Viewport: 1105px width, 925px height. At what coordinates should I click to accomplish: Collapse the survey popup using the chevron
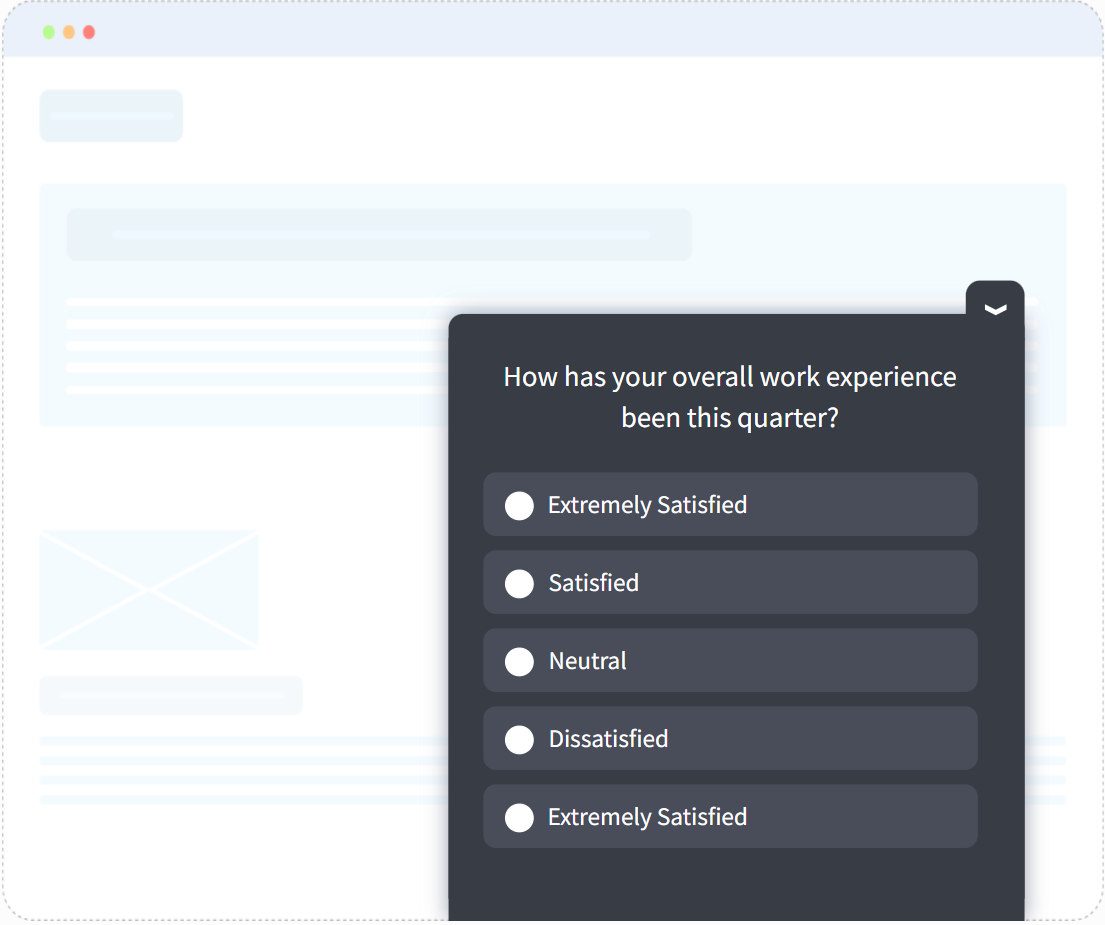coord(995,310)
